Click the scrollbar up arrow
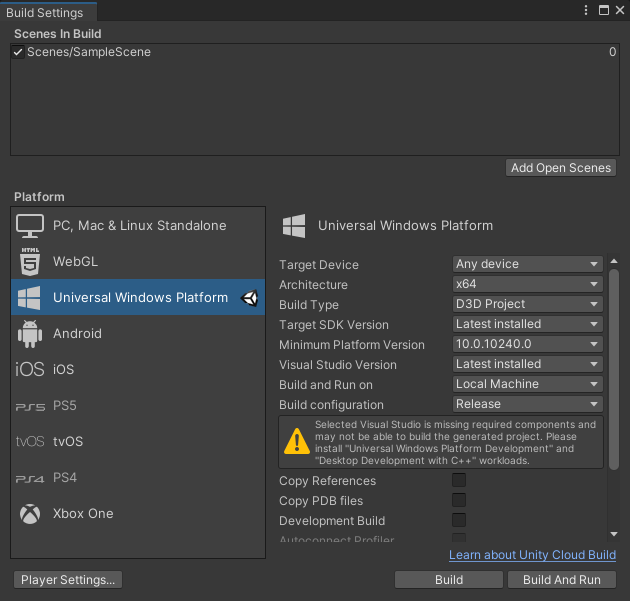This screenshot has width=630, height=601. pos(614,262)
